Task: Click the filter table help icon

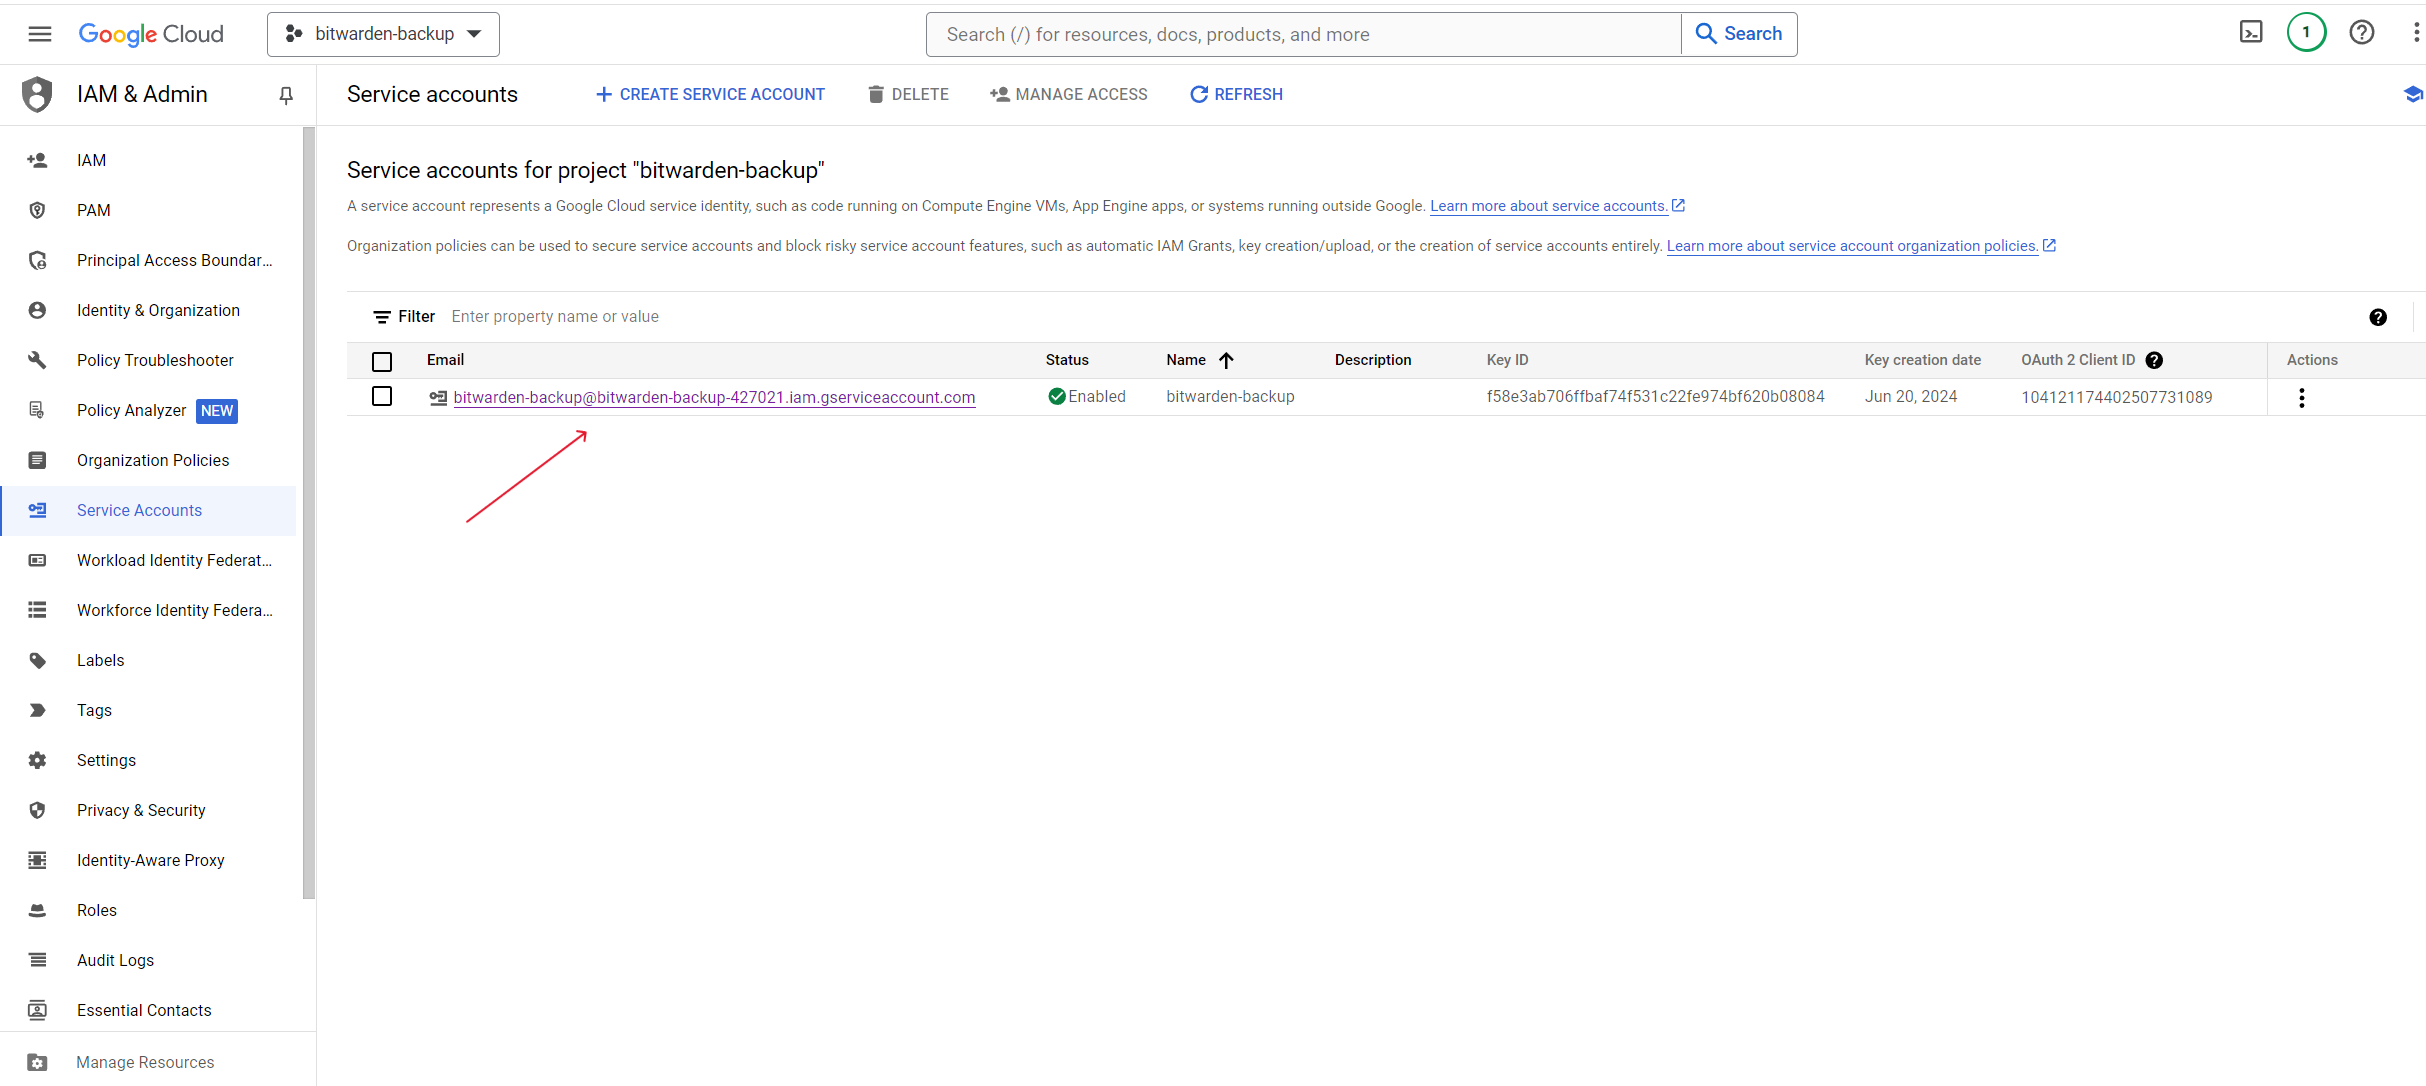Action: click(2377, 317)
